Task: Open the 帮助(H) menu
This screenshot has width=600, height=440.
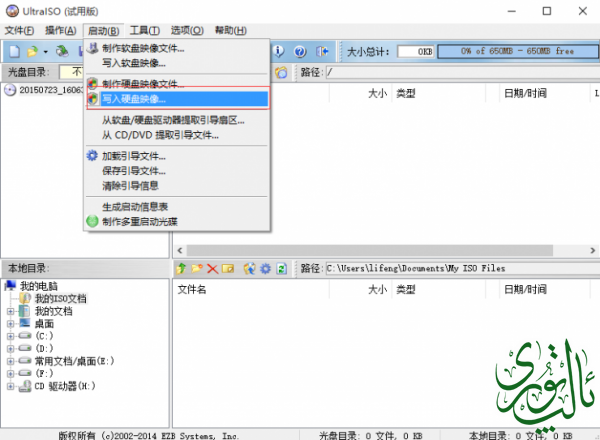Action: pos(231,30)
